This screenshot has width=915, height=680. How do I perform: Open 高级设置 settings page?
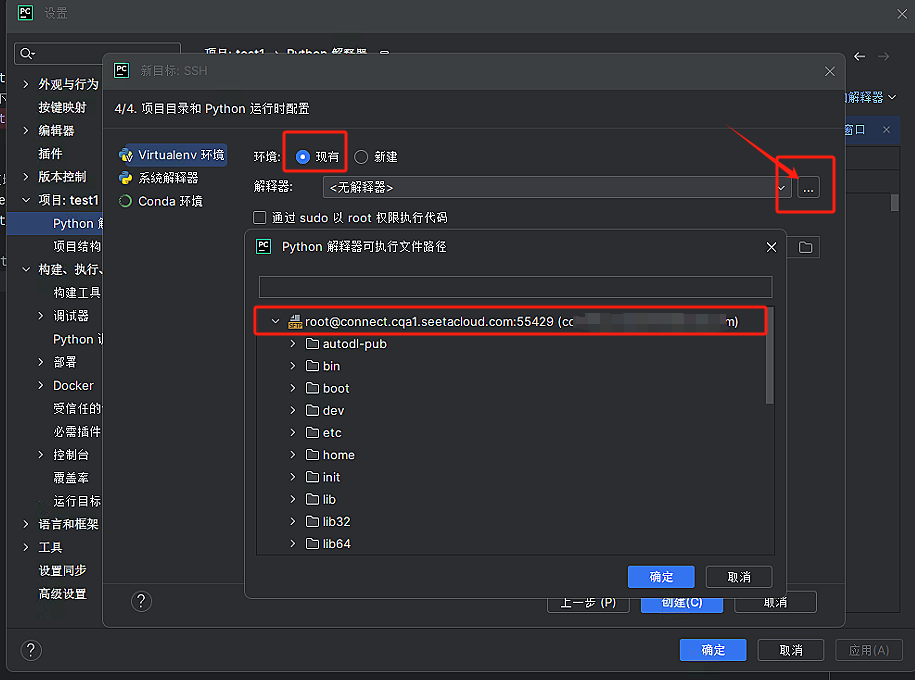tap(62, 594)
